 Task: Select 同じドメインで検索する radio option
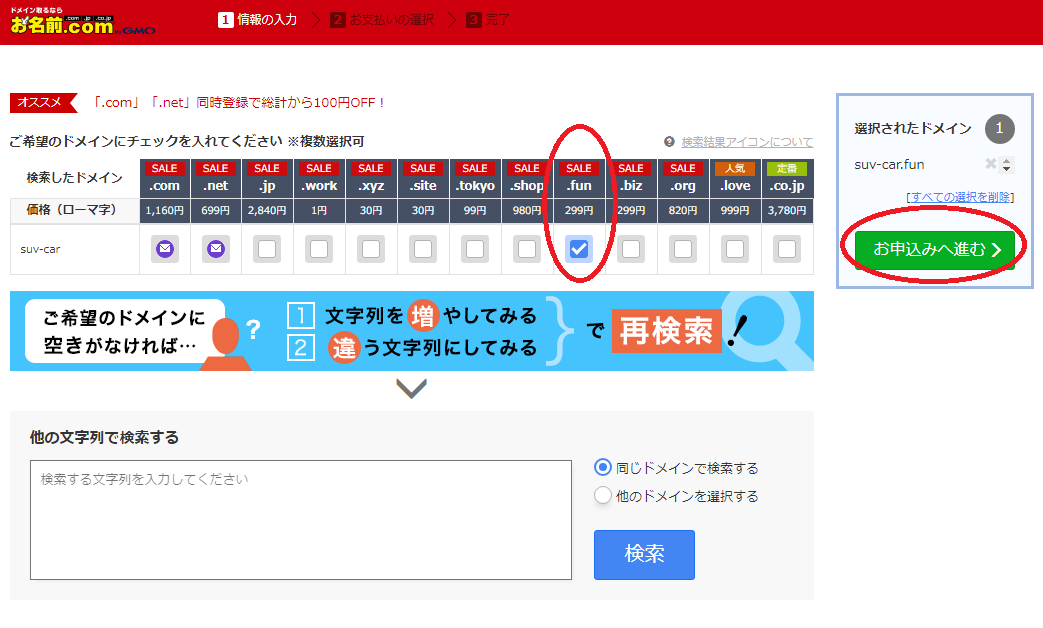[x=603, y=467]
